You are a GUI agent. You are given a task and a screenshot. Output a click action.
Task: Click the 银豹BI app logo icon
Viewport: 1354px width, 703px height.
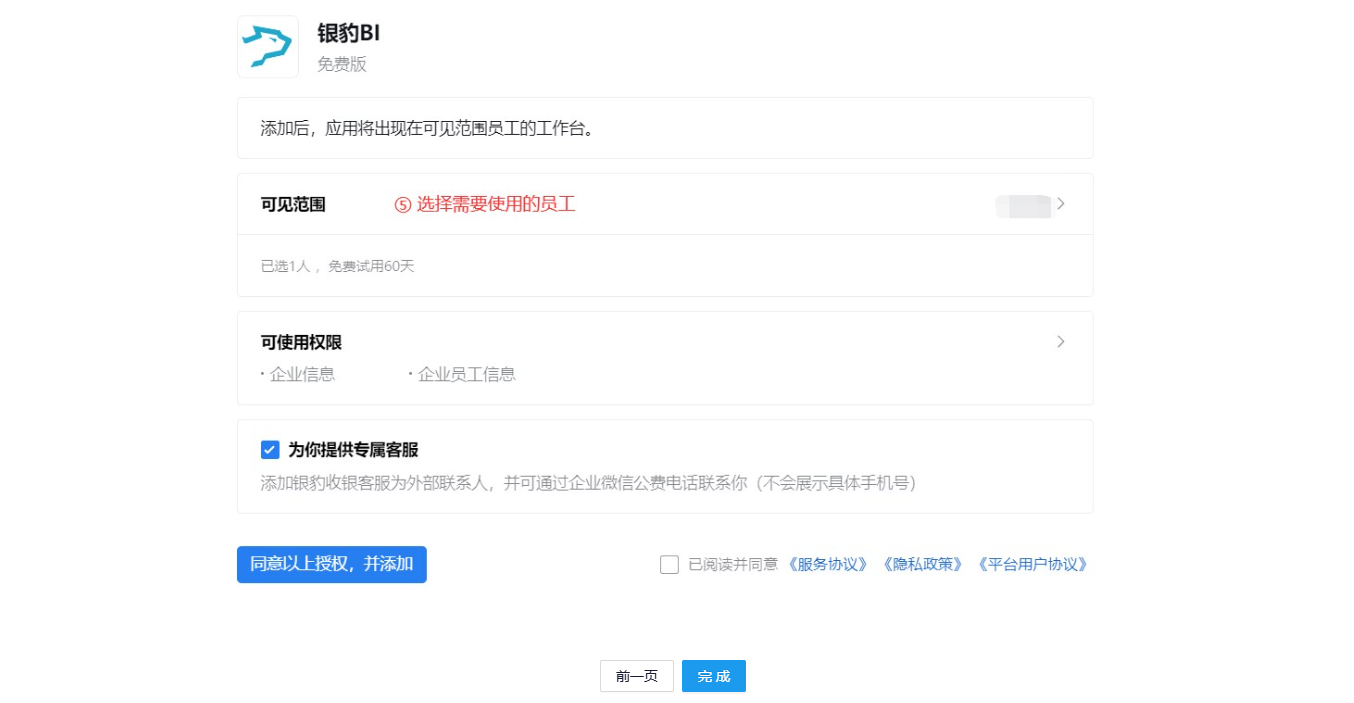click(x=267, y=46)
